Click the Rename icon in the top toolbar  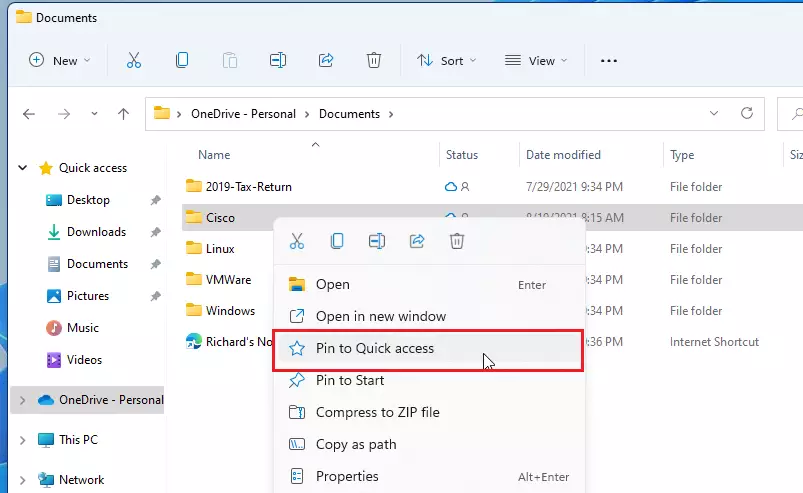[x=278, y=60]
